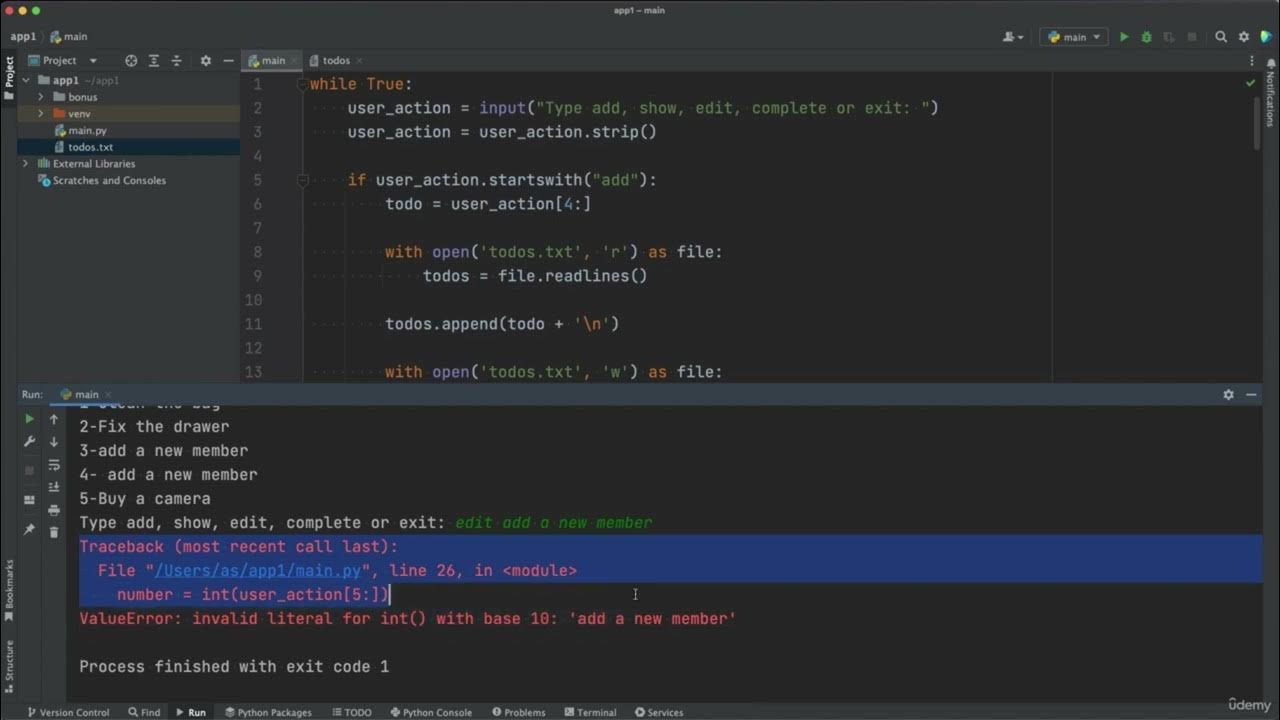The height and width of the screenshot is (720, 1280).
Task: Click the JetBrains Toolbox colorful icon
Action: pos(1266,37)
